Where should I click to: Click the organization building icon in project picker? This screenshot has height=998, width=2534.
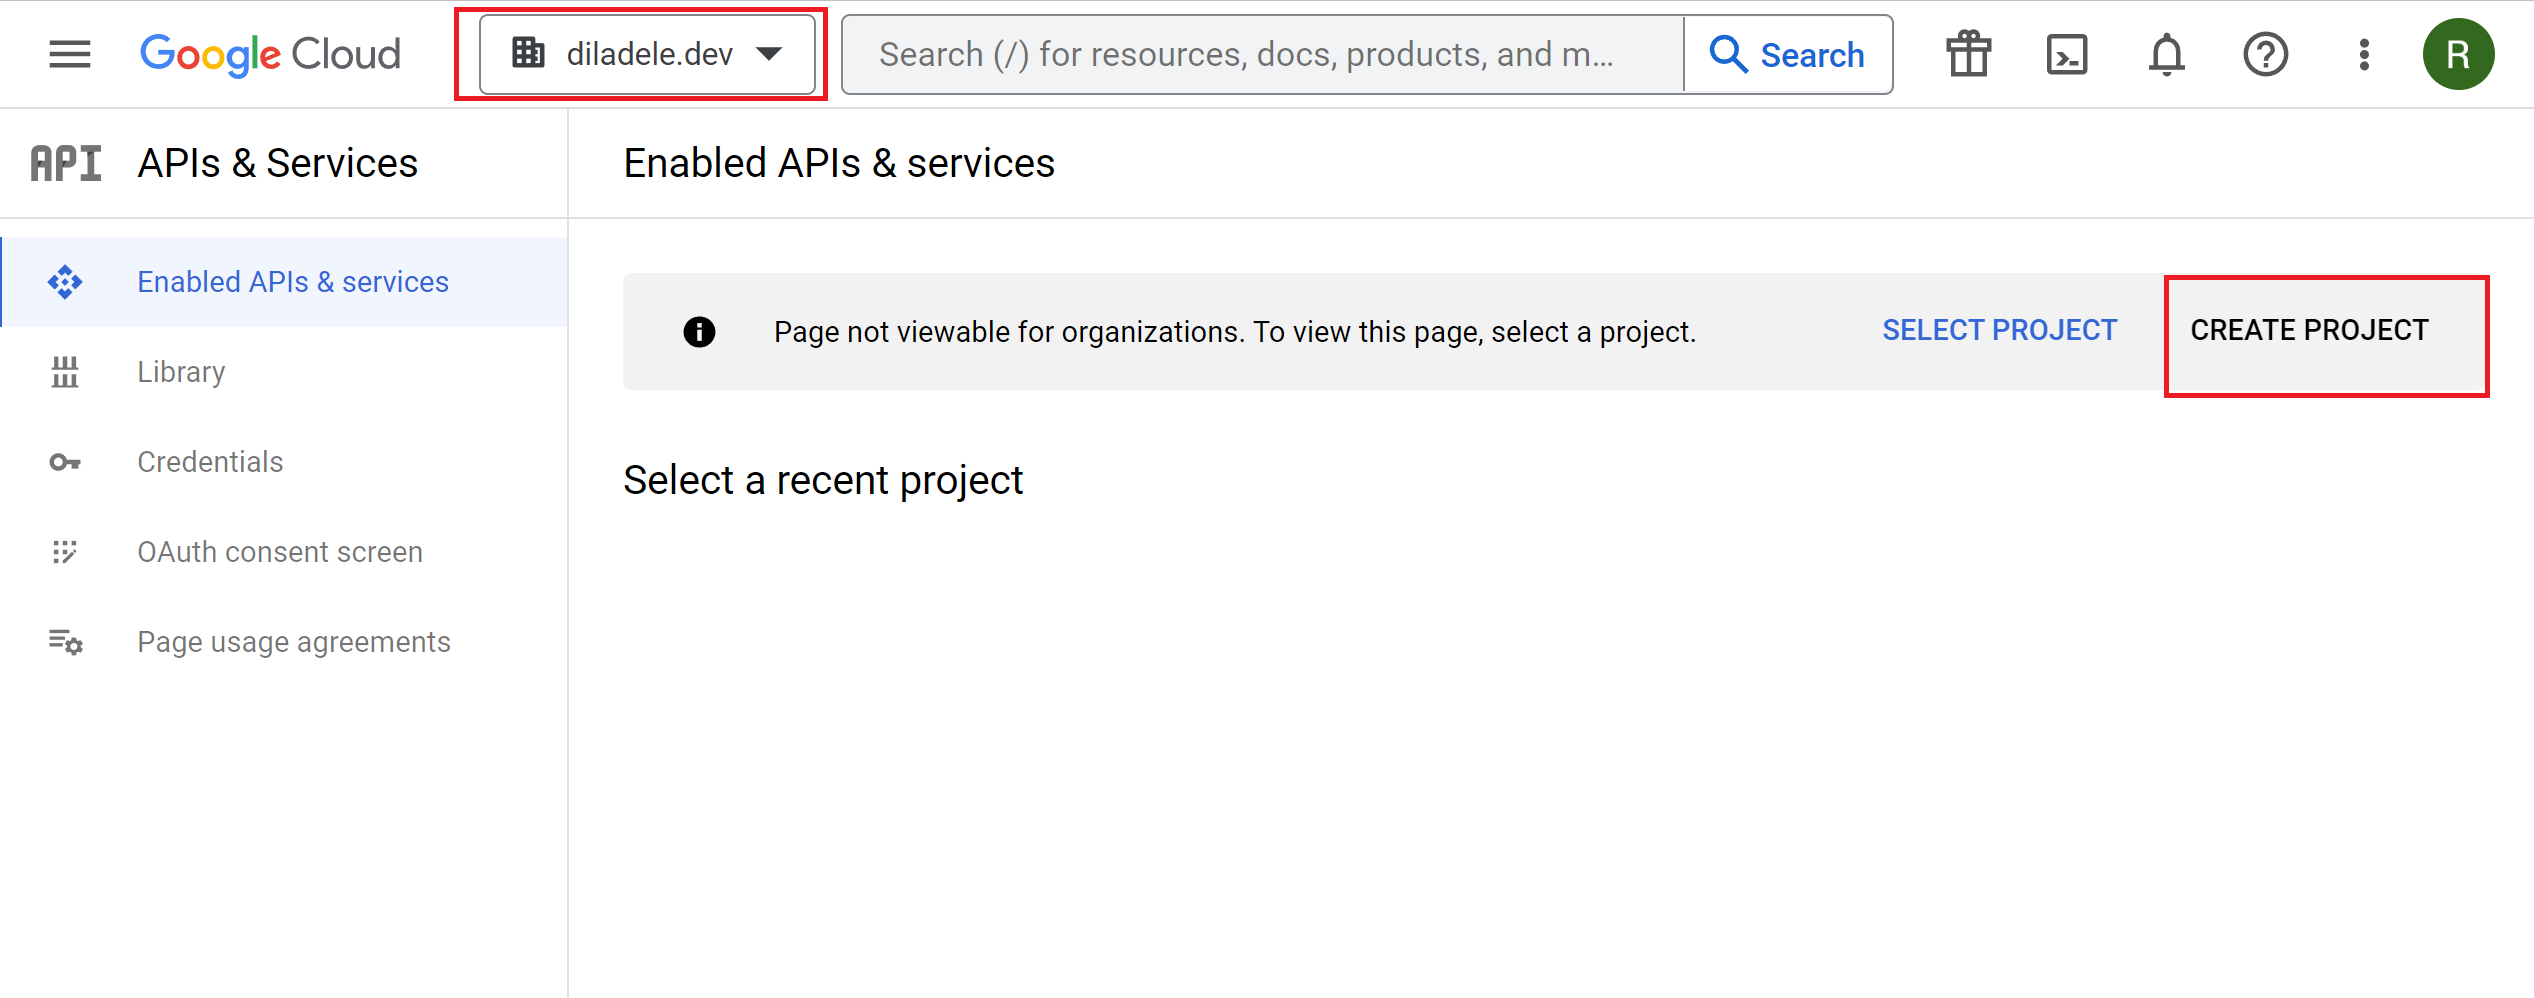click(528, 53)
